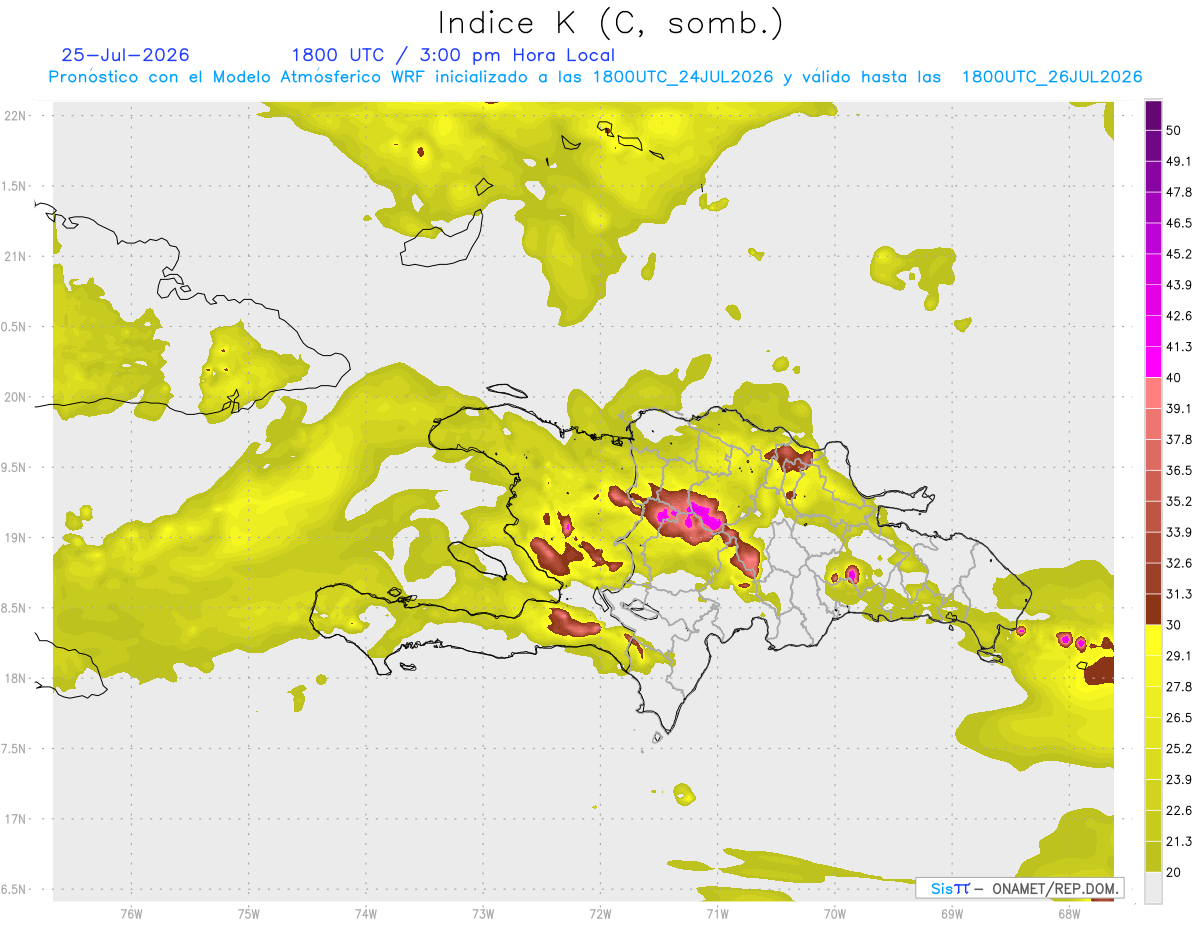Click the 17N latitude label

[x=15, y=819]
